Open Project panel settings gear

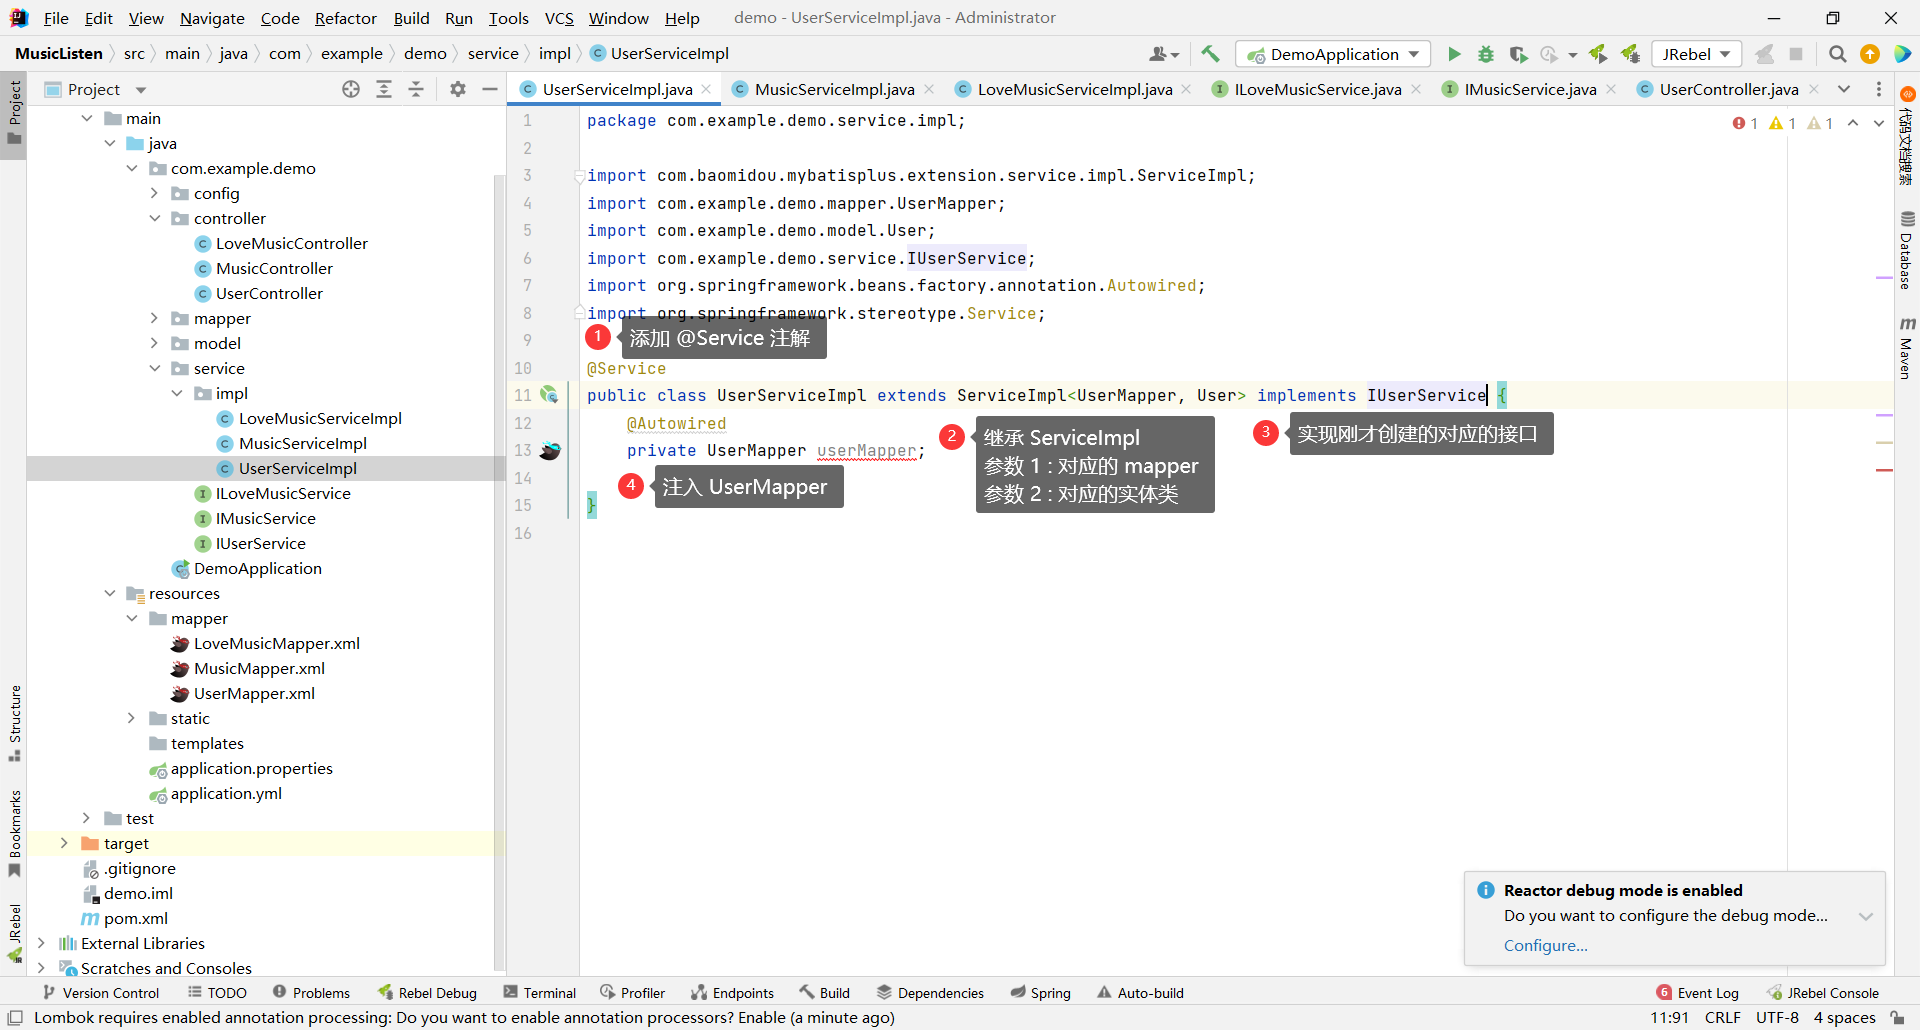(458, 89)
